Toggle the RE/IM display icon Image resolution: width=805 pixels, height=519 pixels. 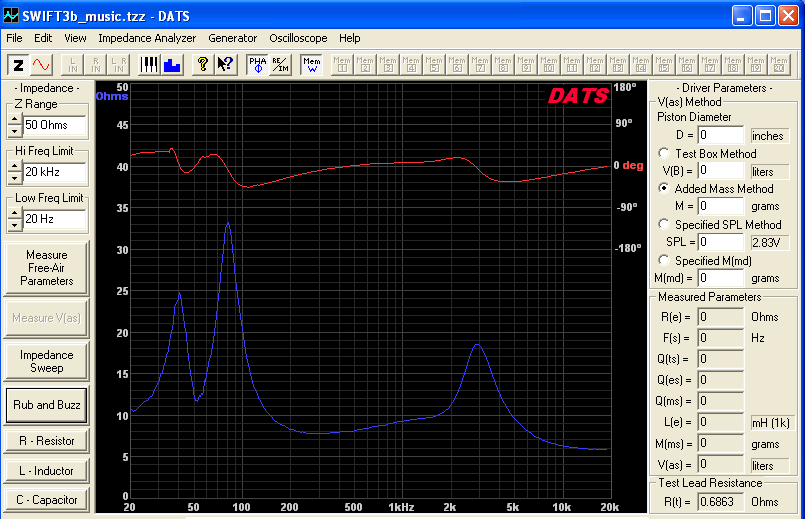tap(280, 65)
